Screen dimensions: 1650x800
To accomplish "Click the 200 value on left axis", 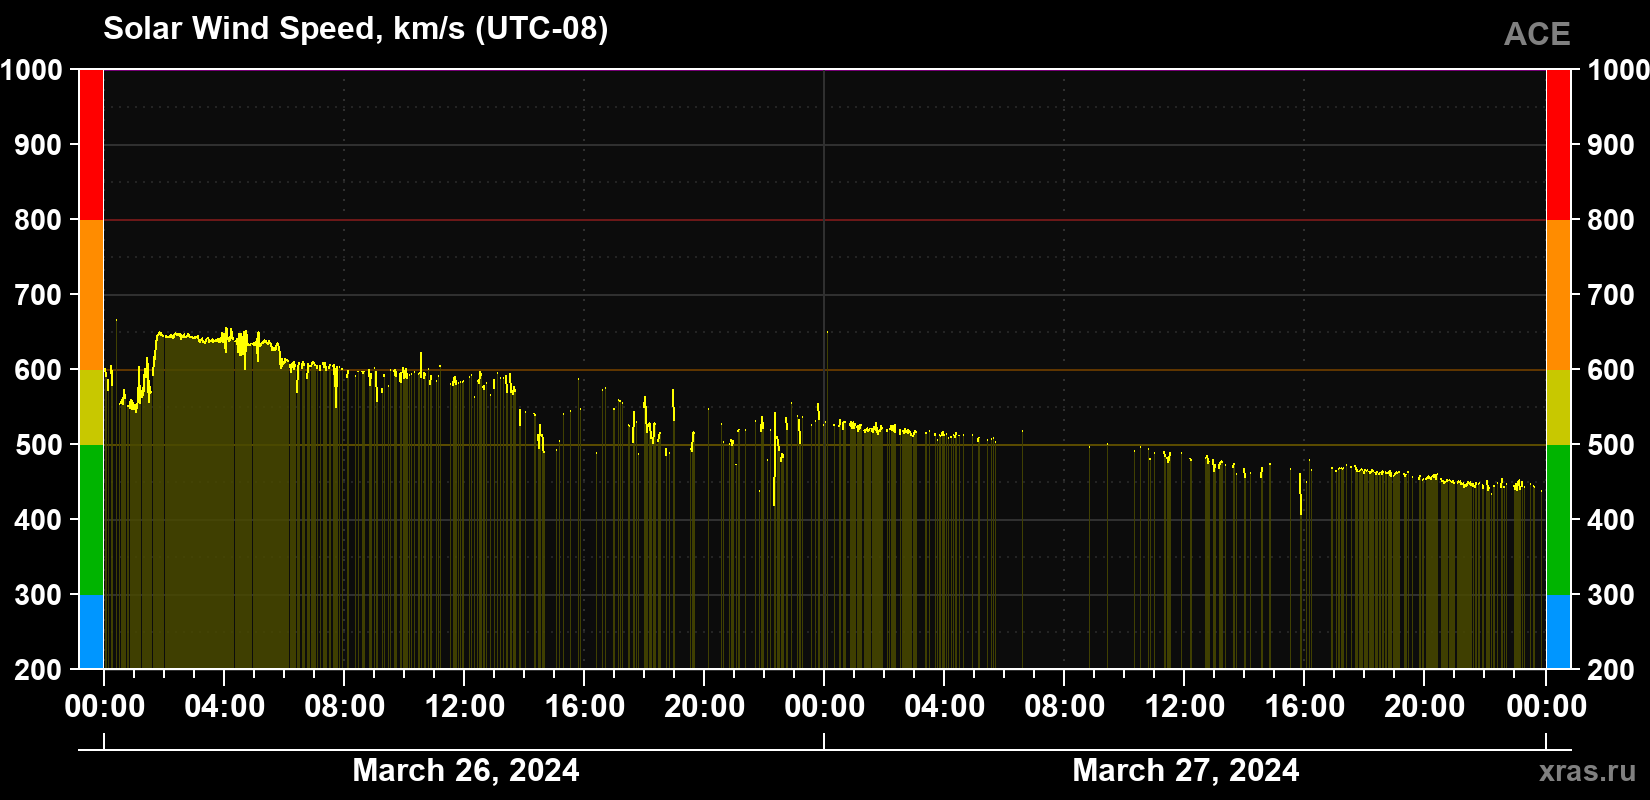I will 39,670.
